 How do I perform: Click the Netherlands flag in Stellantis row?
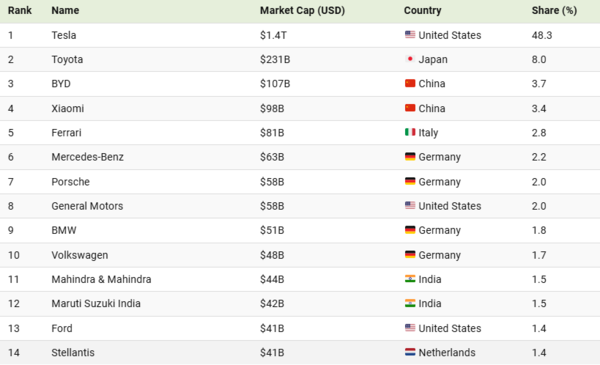pos(410,352)
